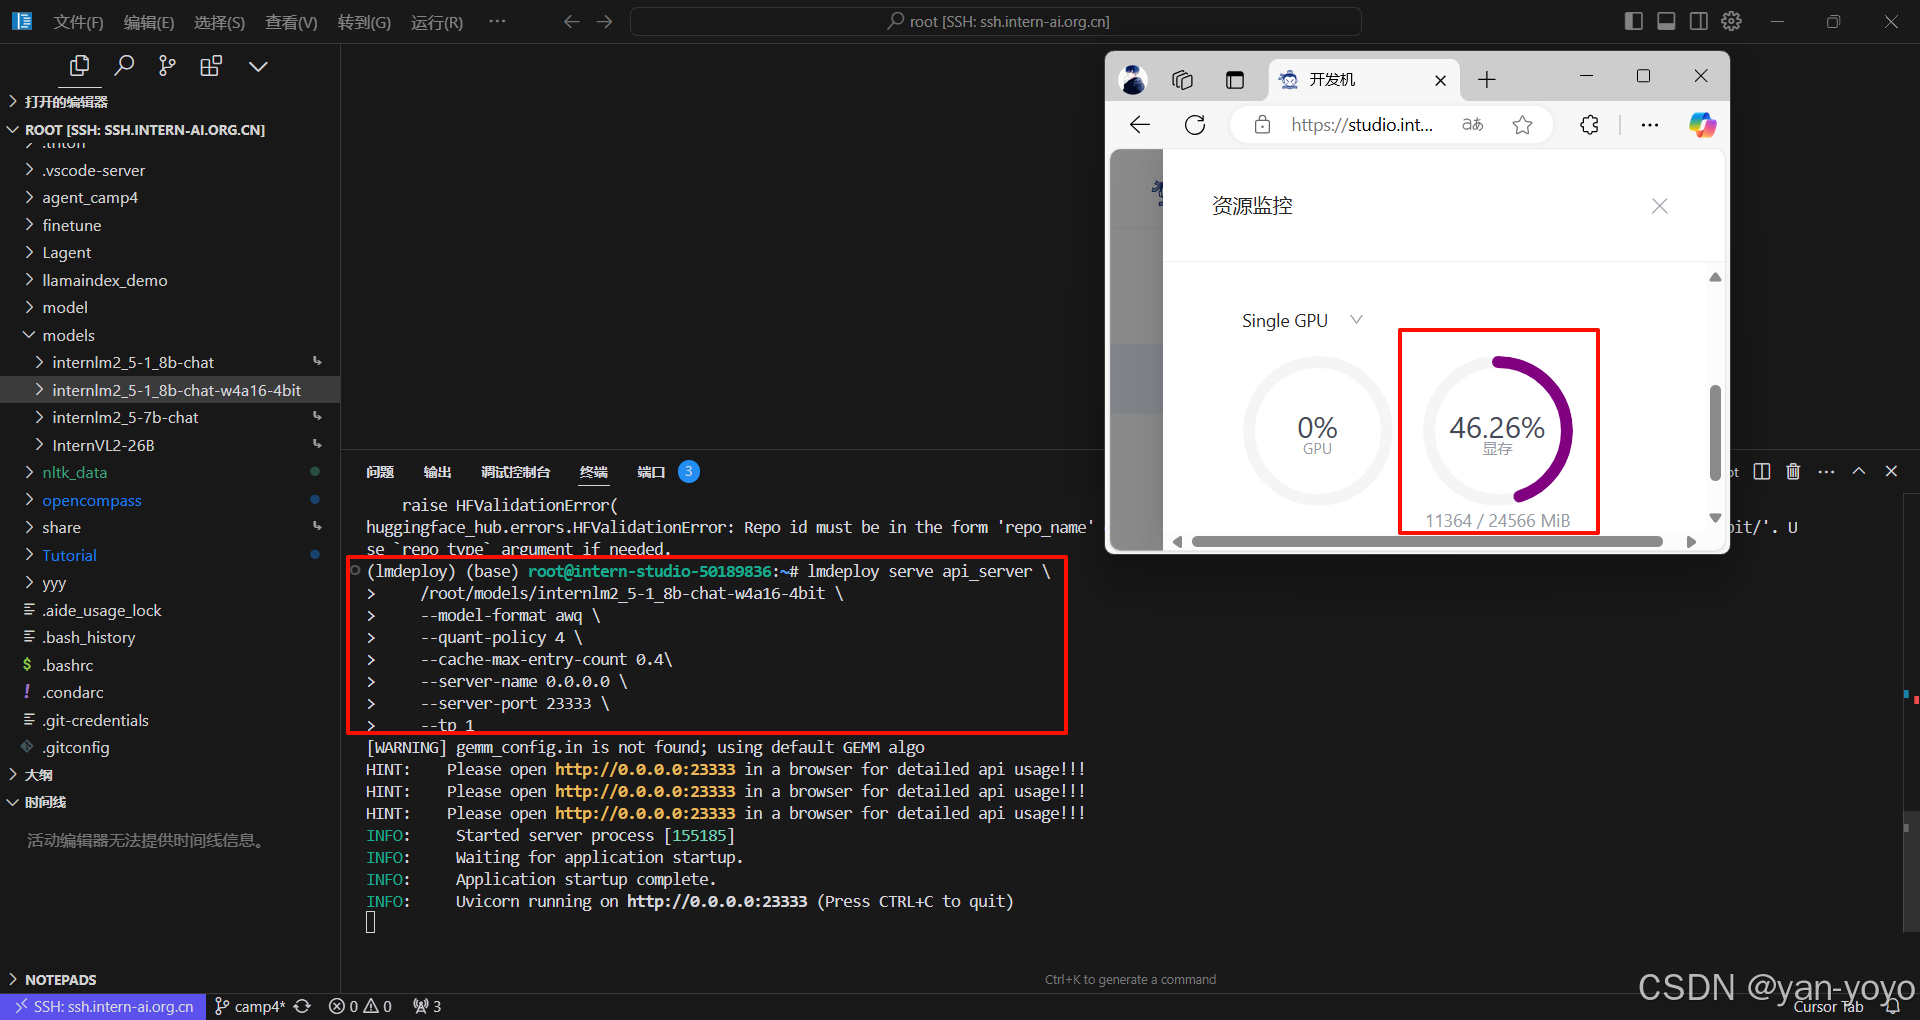Open the Single GPU dropdown
The width and height of the screenshot is (1920, 1020).
[x=1356, y=320]
